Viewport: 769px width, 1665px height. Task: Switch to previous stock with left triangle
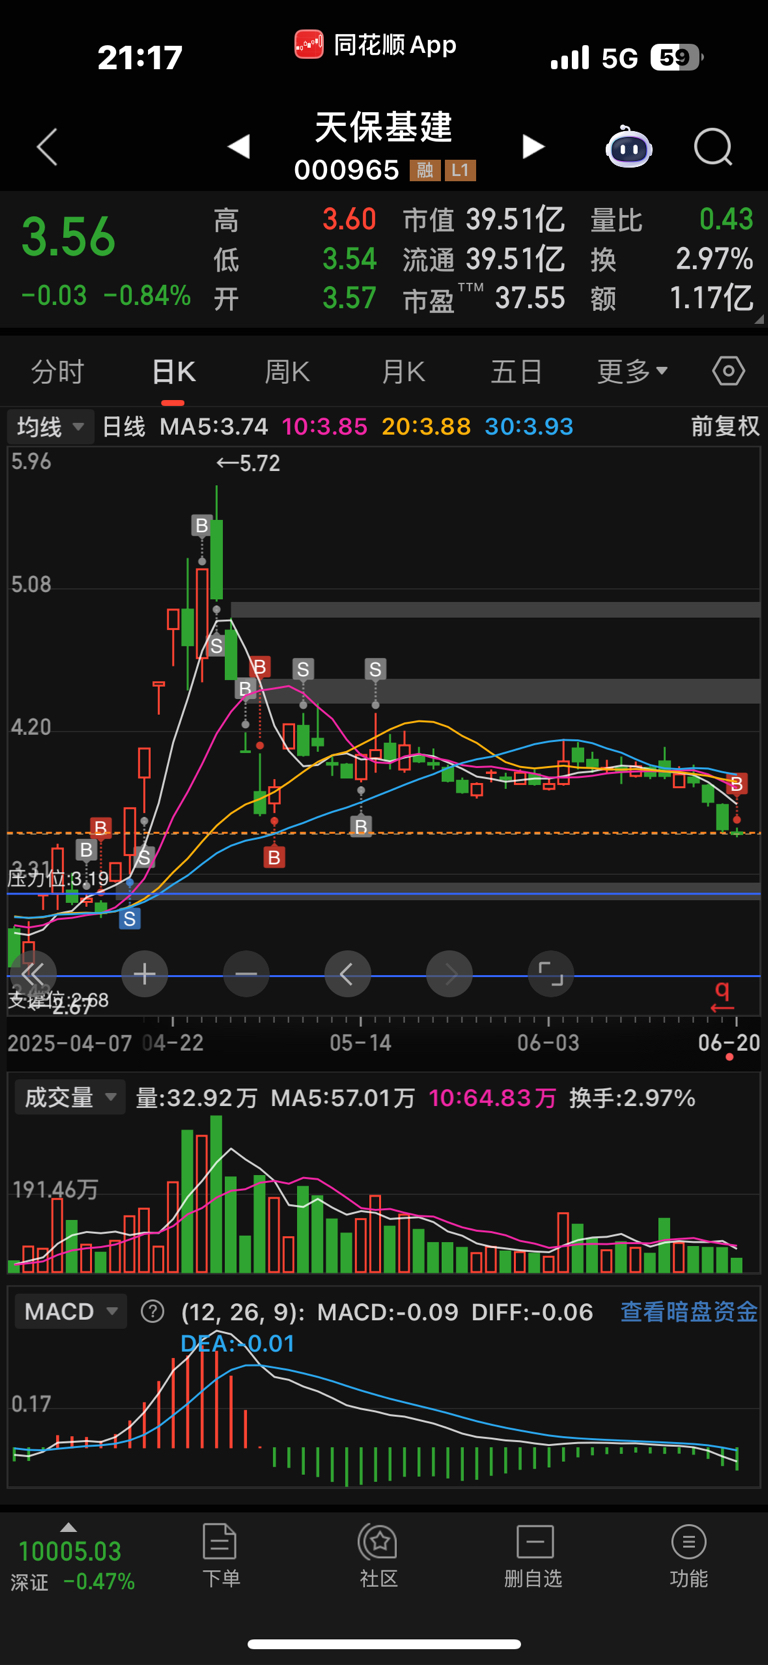pos(238,147)
